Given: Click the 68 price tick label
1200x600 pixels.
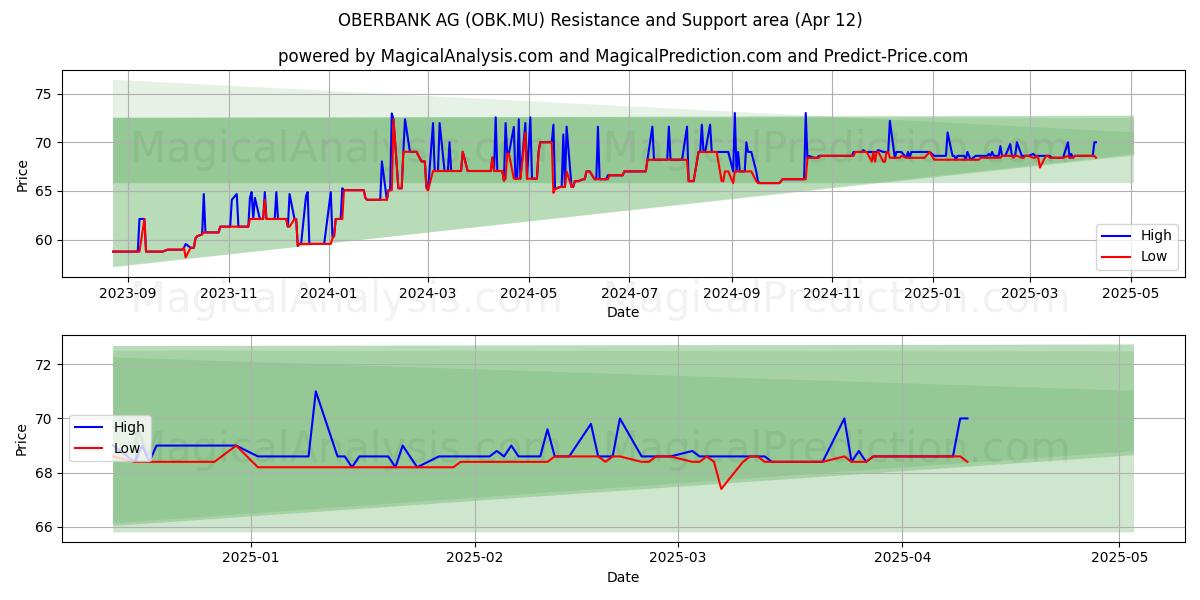Looking at the screenshot, I should (46, 473).
